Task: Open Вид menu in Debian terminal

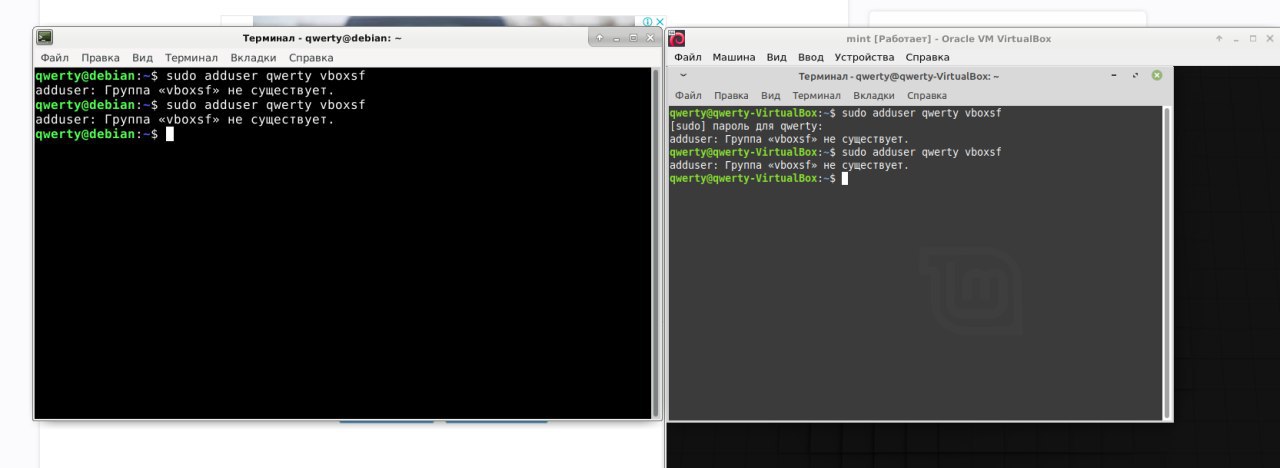Action: click(x=142, y=58)
